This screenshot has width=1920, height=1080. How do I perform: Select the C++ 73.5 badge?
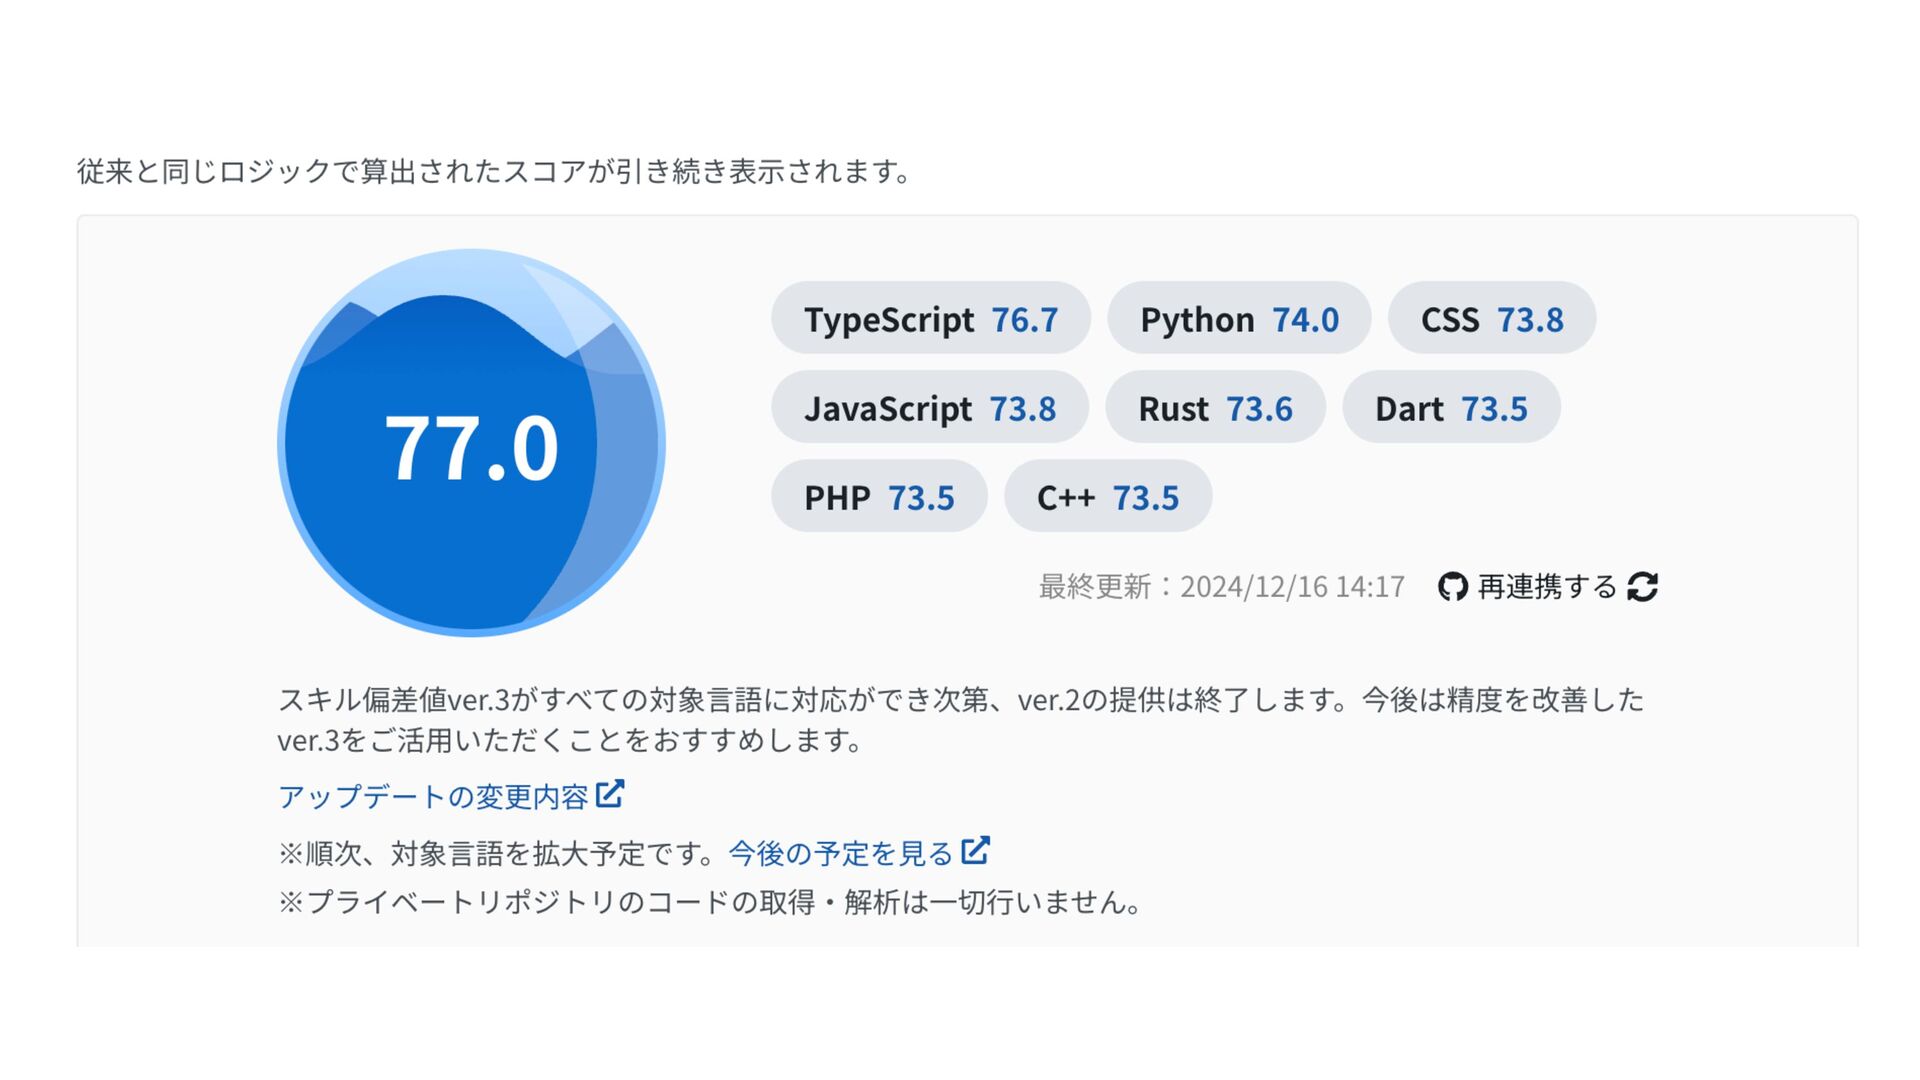coord(1107,497)
